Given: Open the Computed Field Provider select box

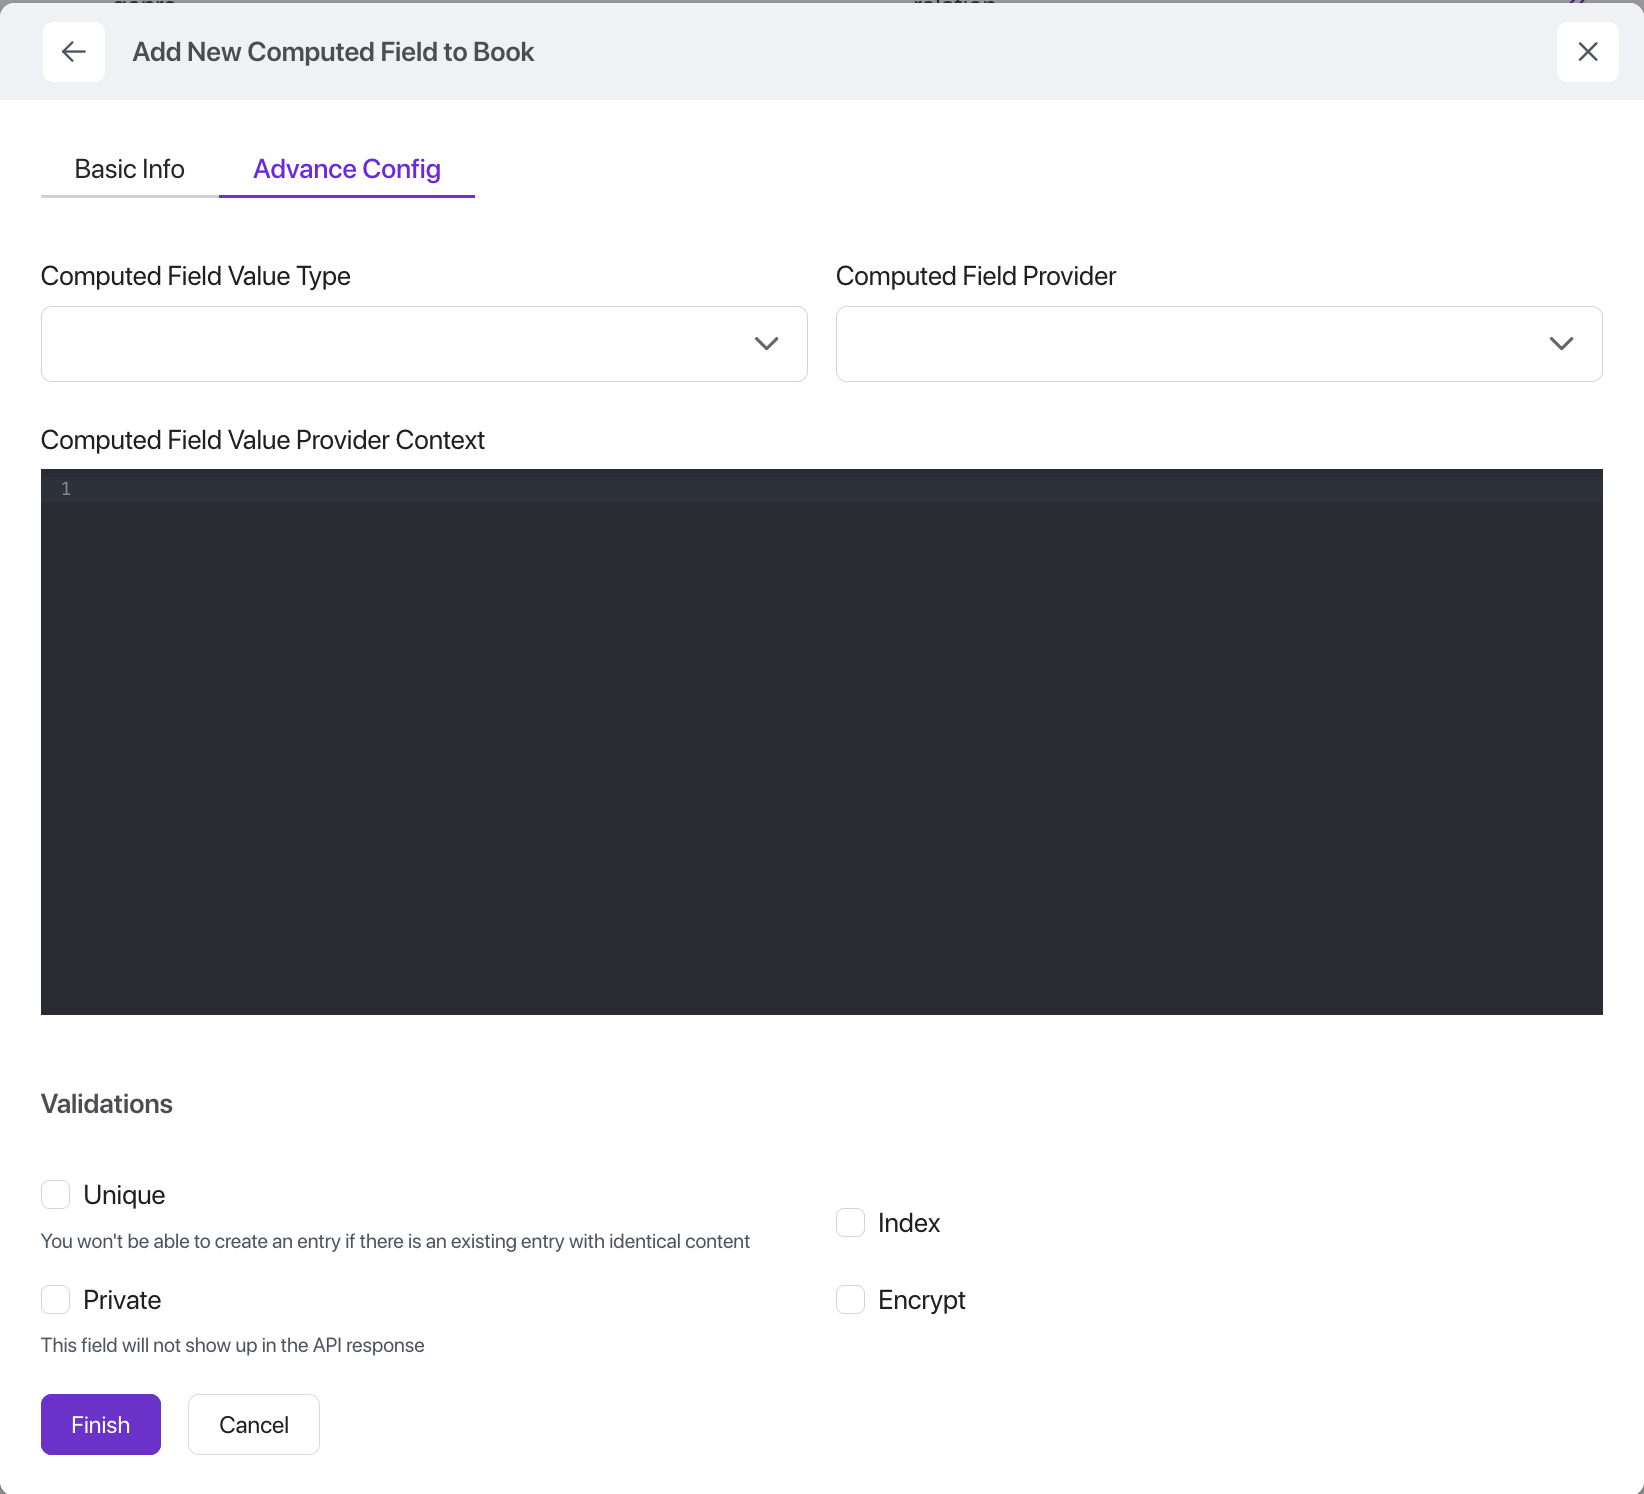Looking at the screenshot, I should (x=1190, y=344).
